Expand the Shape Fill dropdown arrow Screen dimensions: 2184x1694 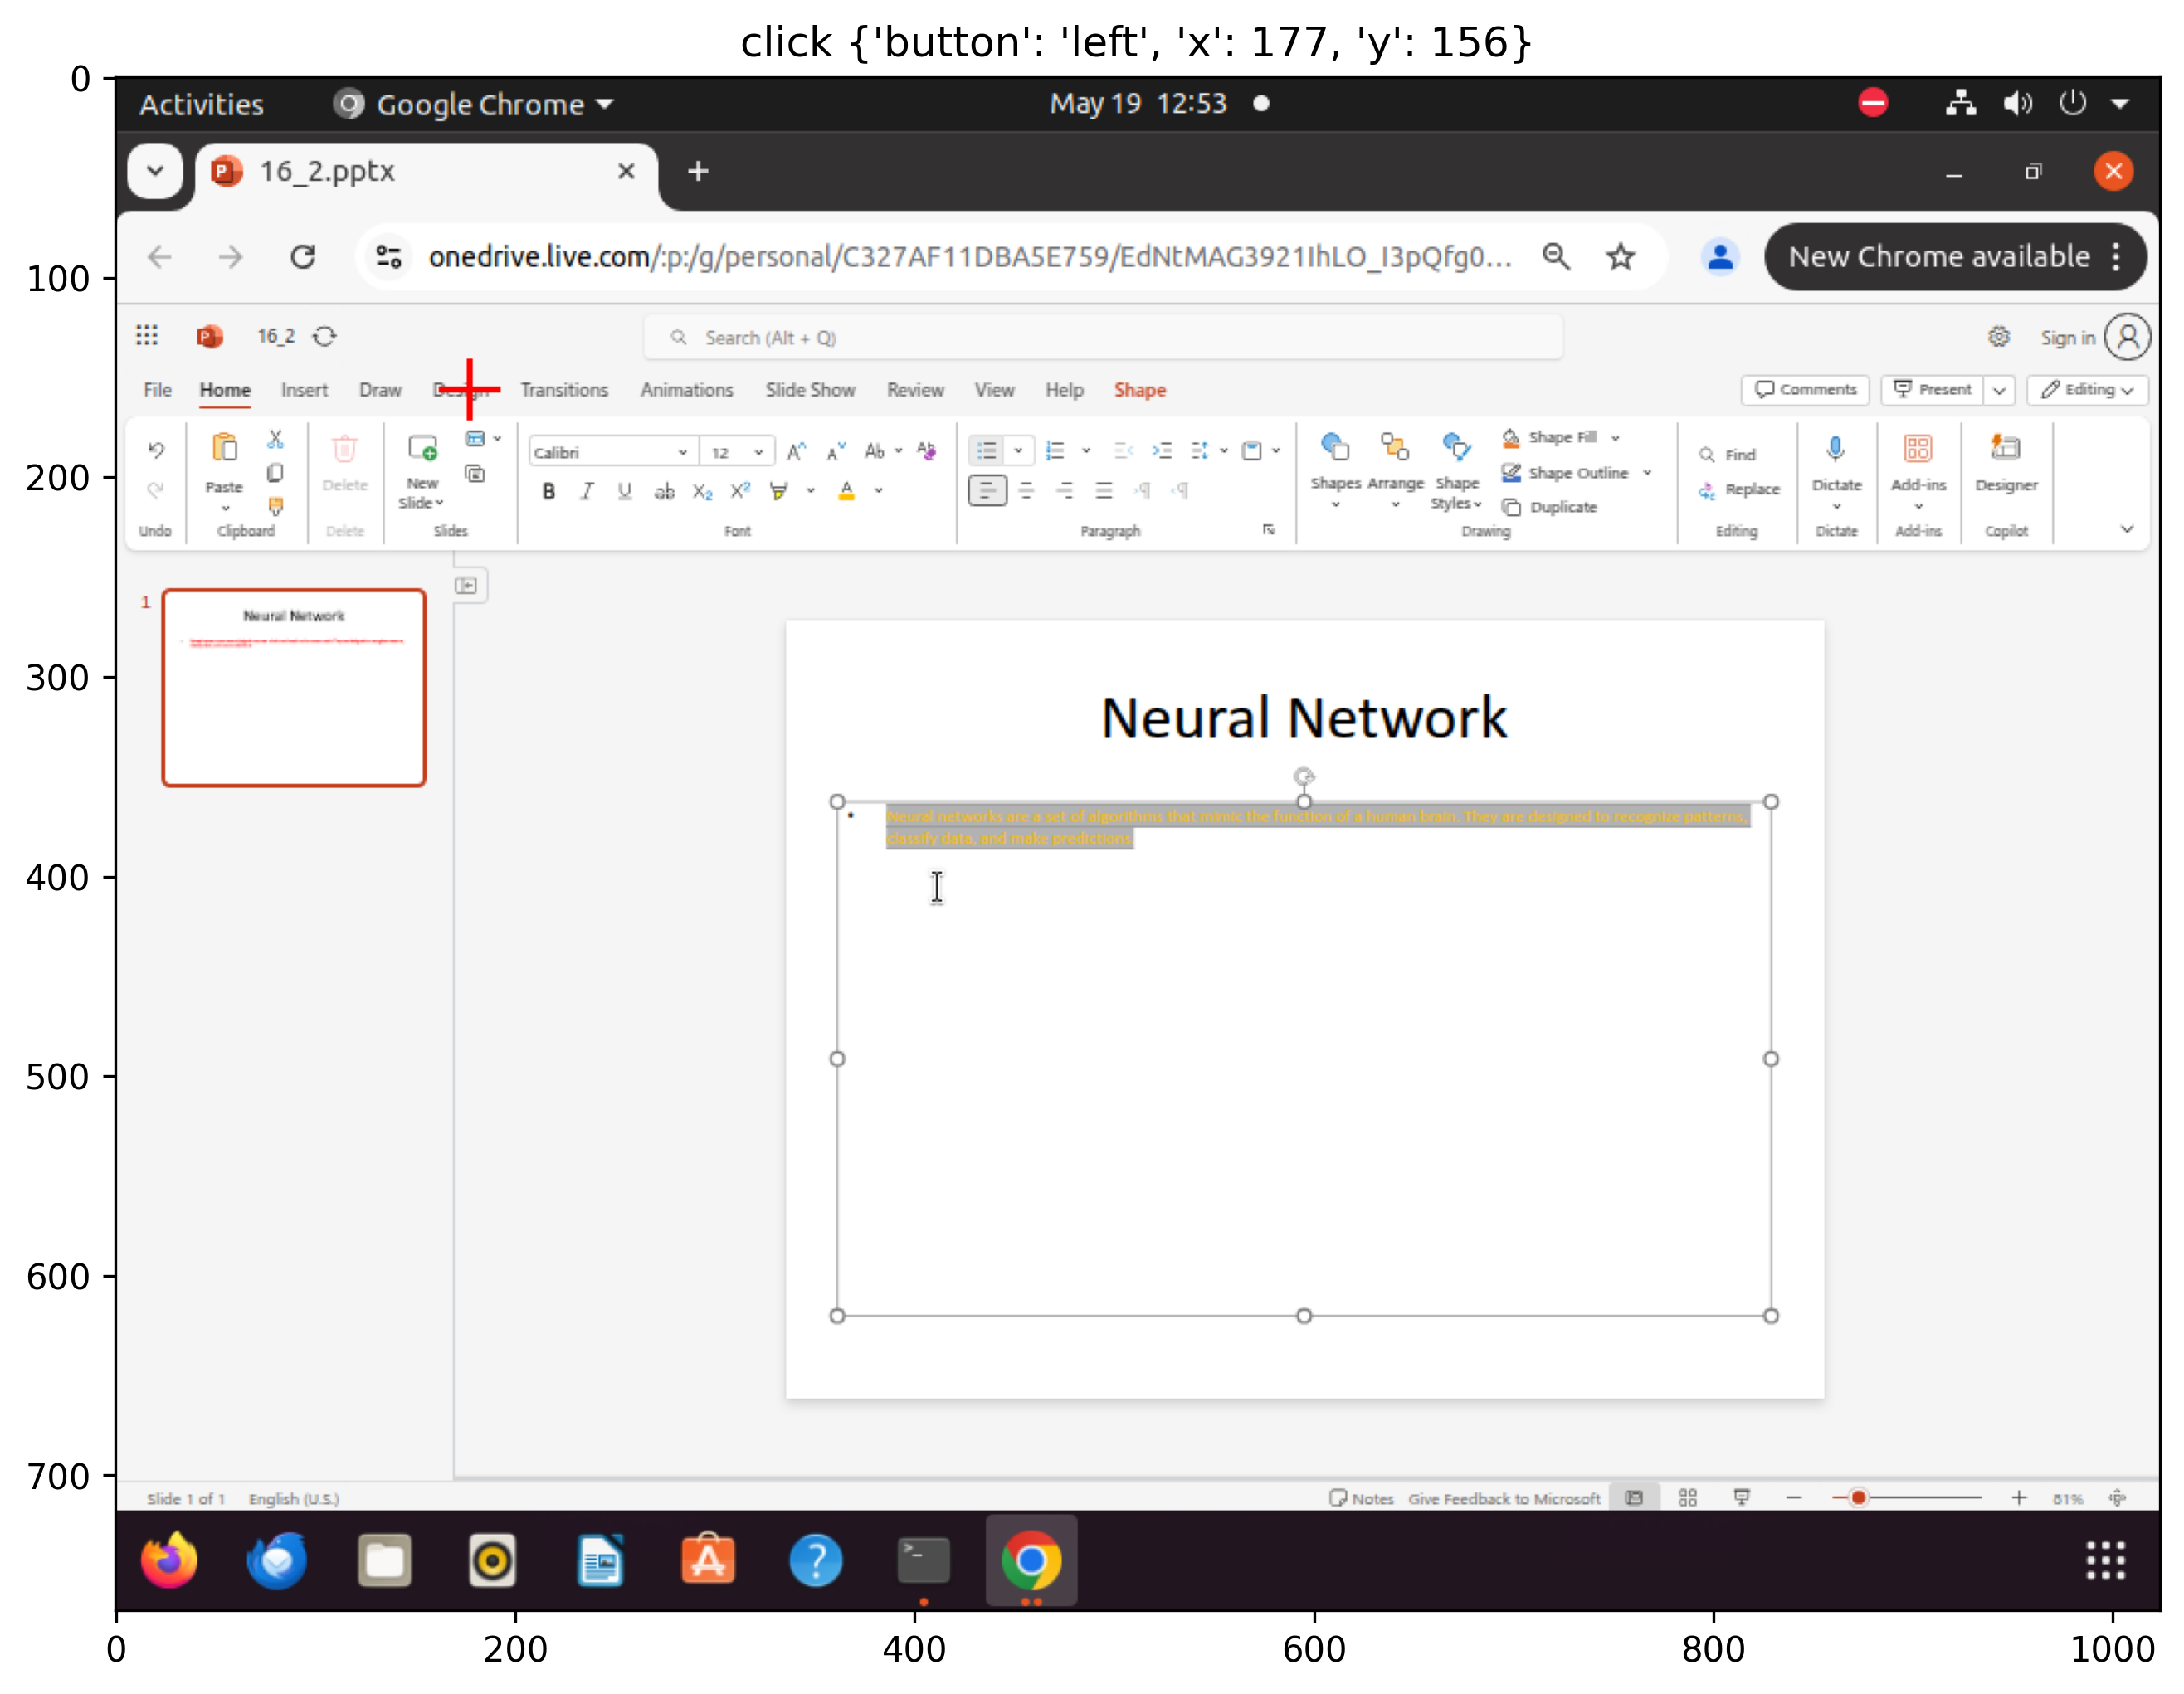1615,438
